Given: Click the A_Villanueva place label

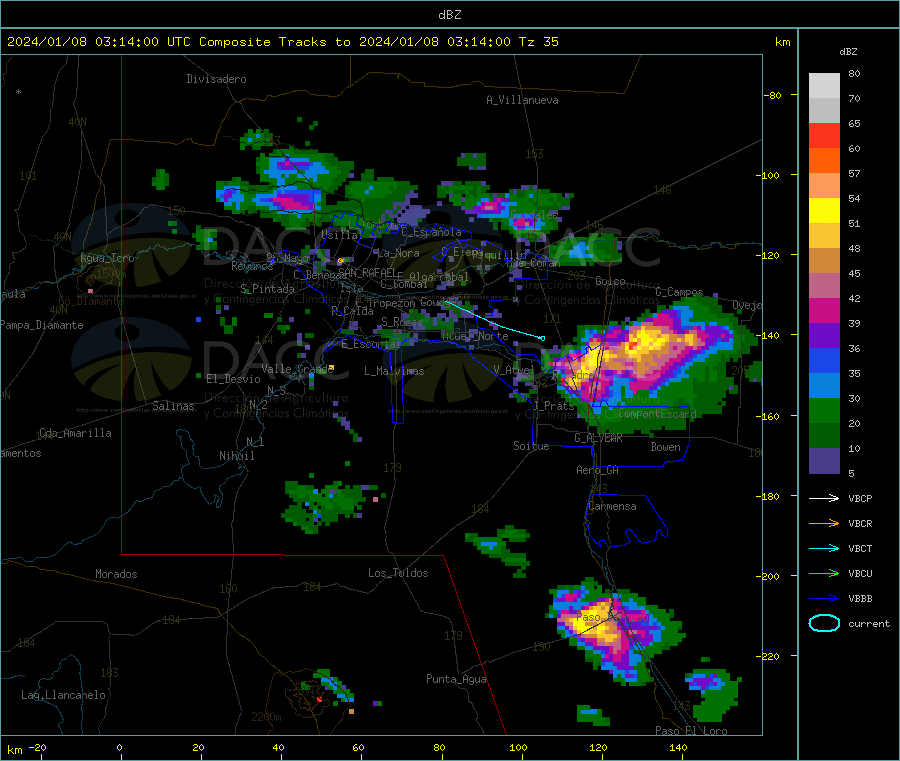Looking at the screenshot, I should tap(522, 100).
